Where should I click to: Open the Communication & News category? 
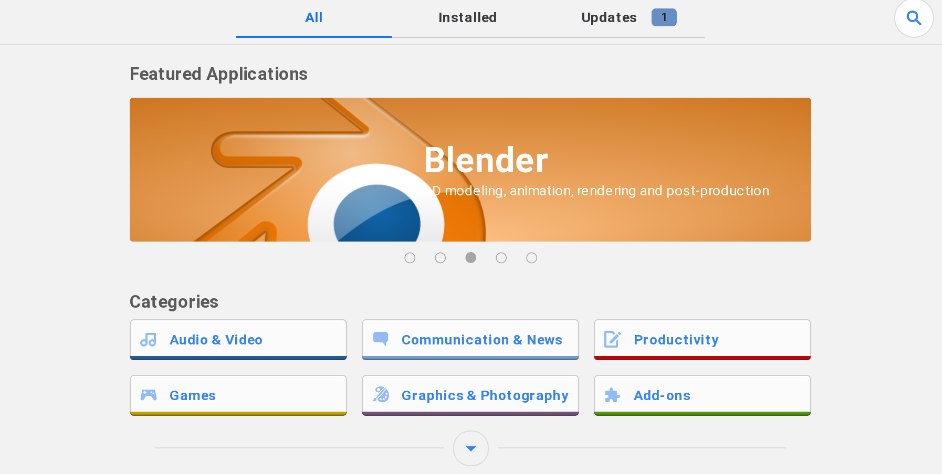pos(470,340)
